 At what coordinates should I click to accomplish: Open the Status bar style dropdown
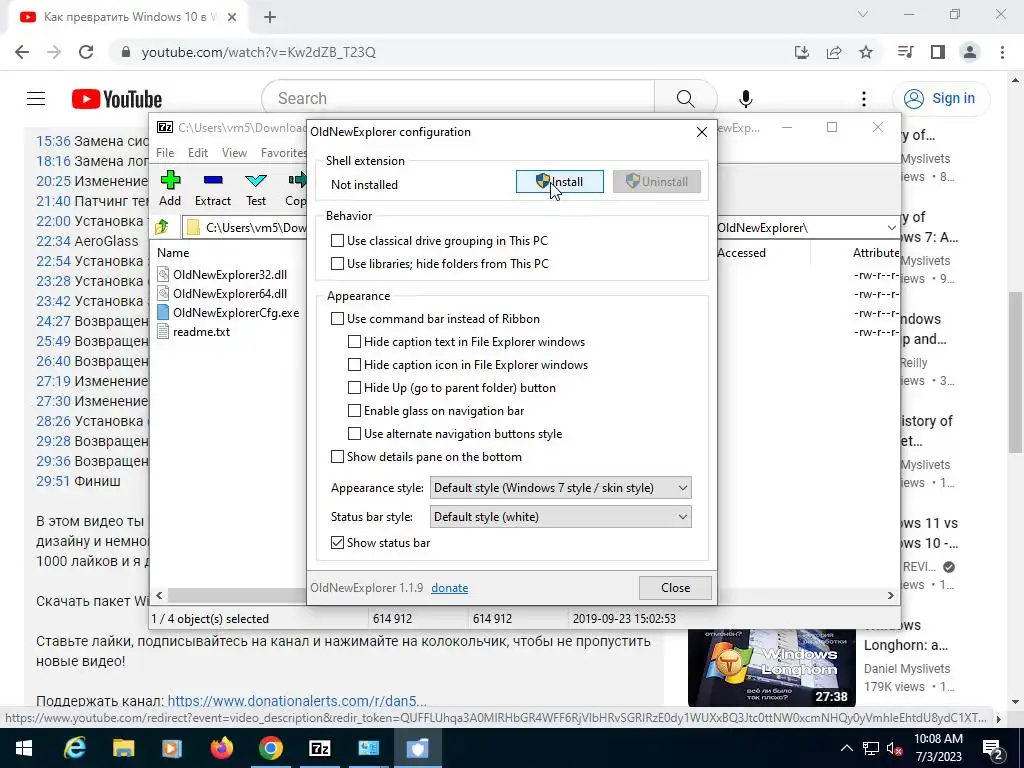[560, 517]
